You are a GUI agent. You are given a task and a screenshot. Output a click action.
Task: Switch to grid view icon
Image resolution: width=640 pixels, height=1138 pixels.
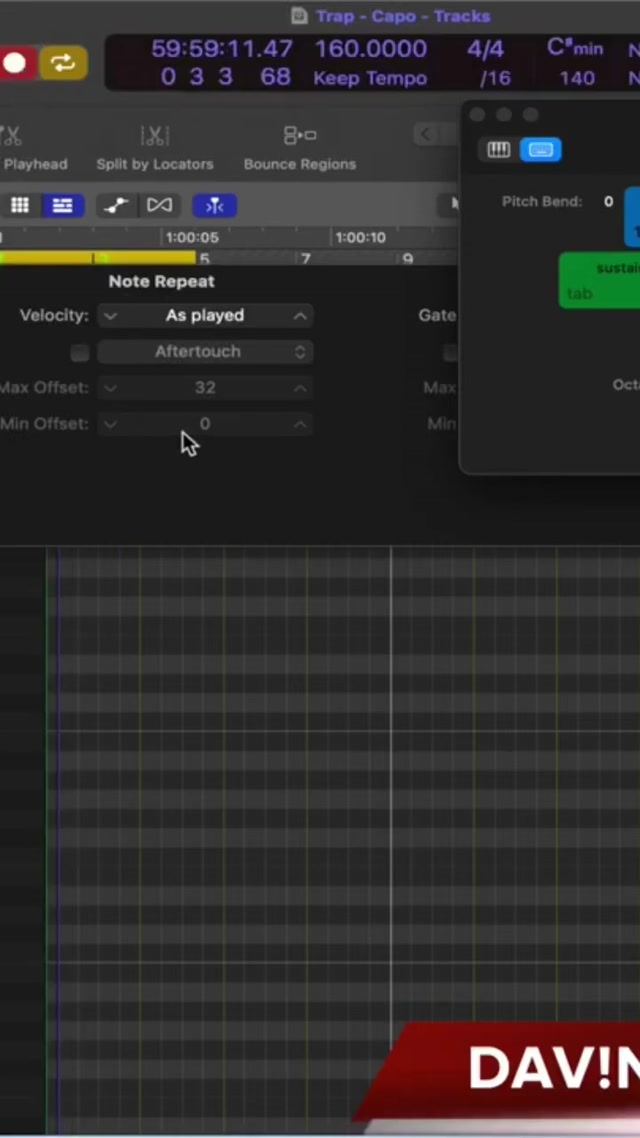pyautogui.click(x=20, y=205)
